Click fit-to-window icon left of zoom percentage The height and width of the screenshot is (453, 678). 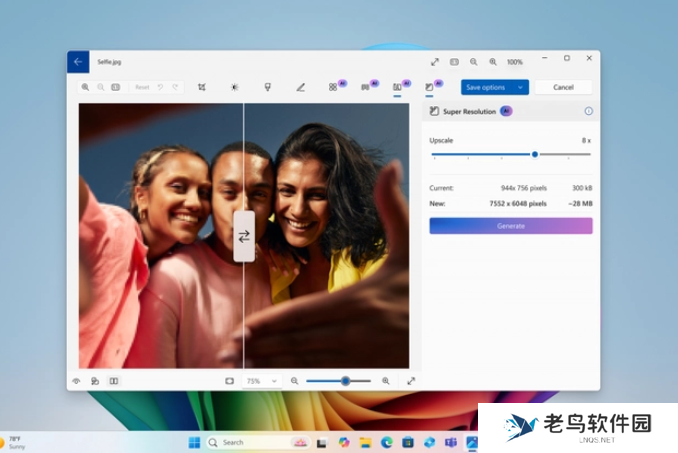229,381
